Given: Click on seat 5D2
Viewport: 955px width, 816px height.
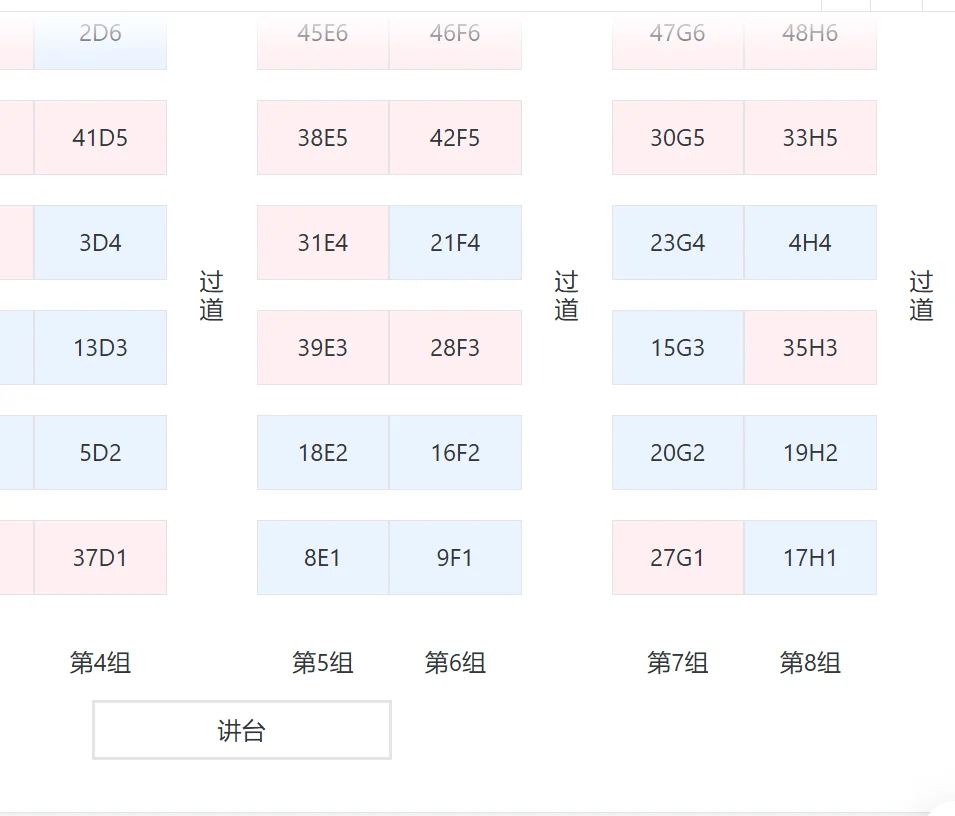Looking at the screenshot, I should pos(100,453).
